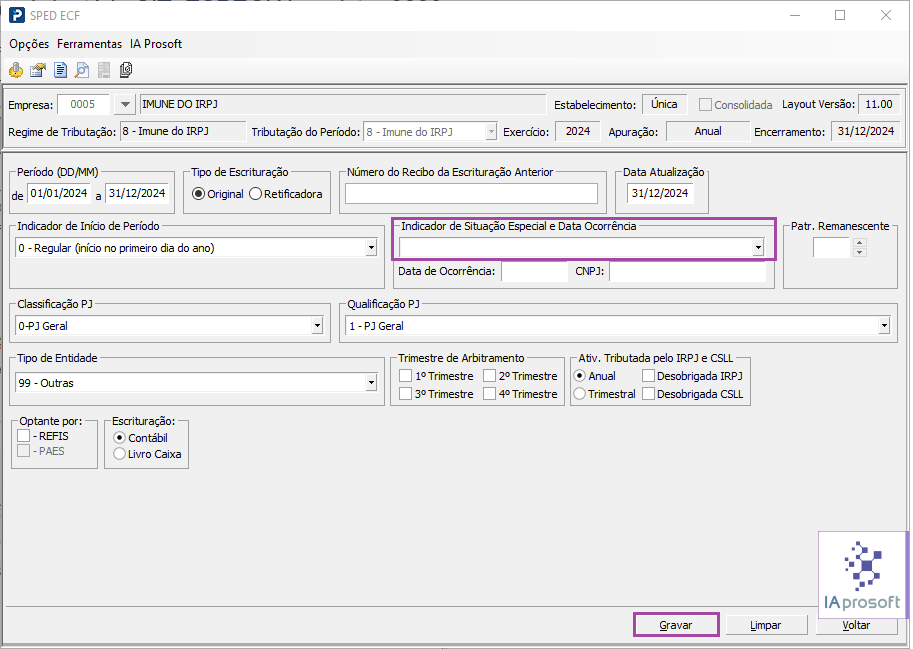913x649 pixels.
Task: Expand Indicador de Situação Especial dropdown
Action: click(758, 247)
